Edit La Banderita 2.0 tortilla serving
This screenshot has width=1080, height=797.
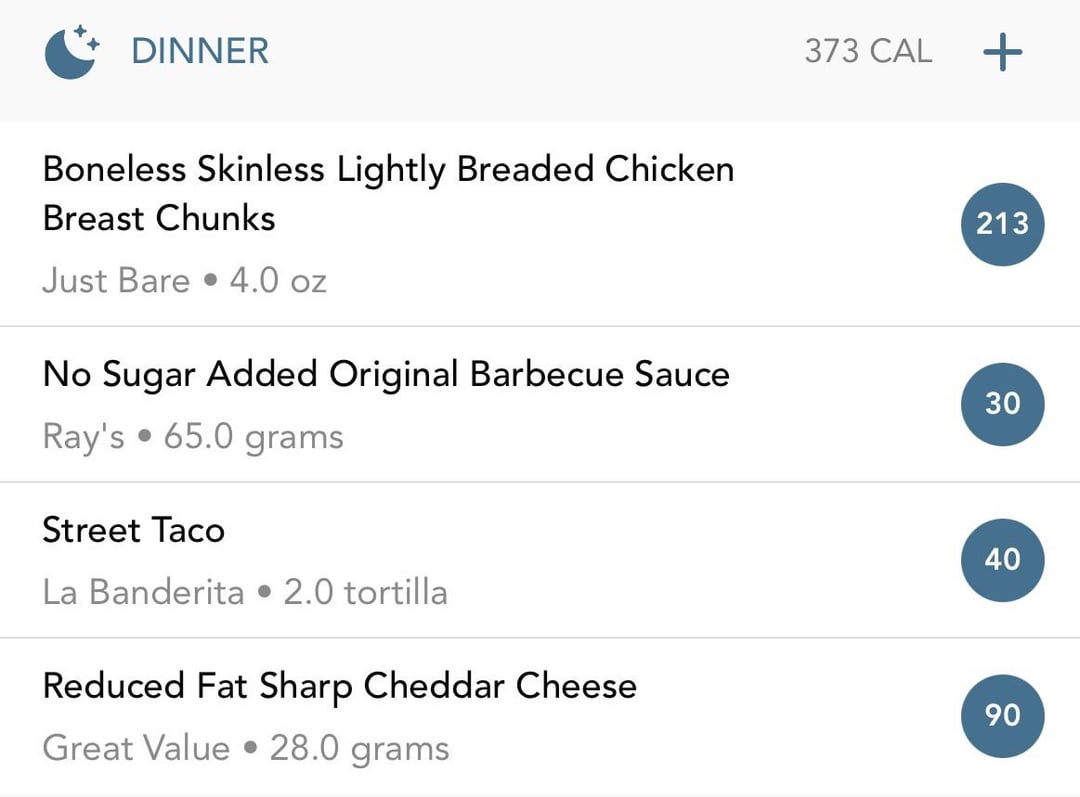[x=245, y=592]
